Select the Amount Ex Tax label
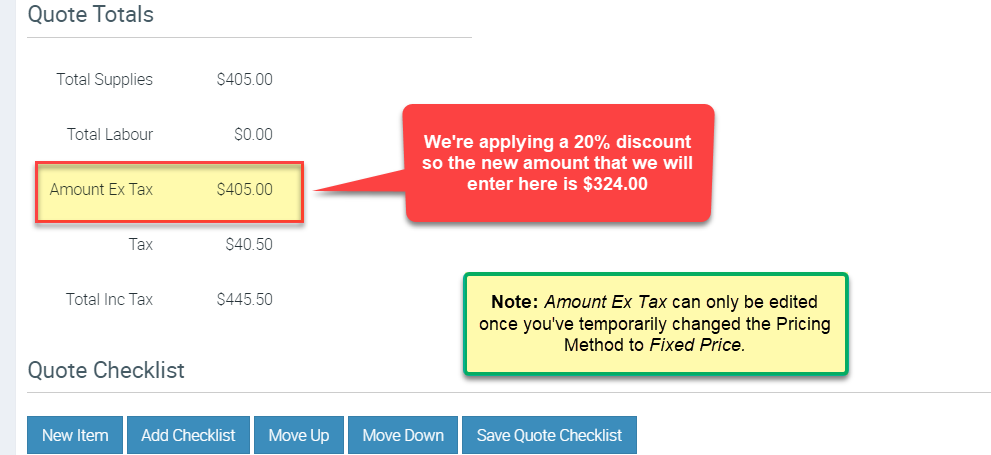 click(101, 189)
